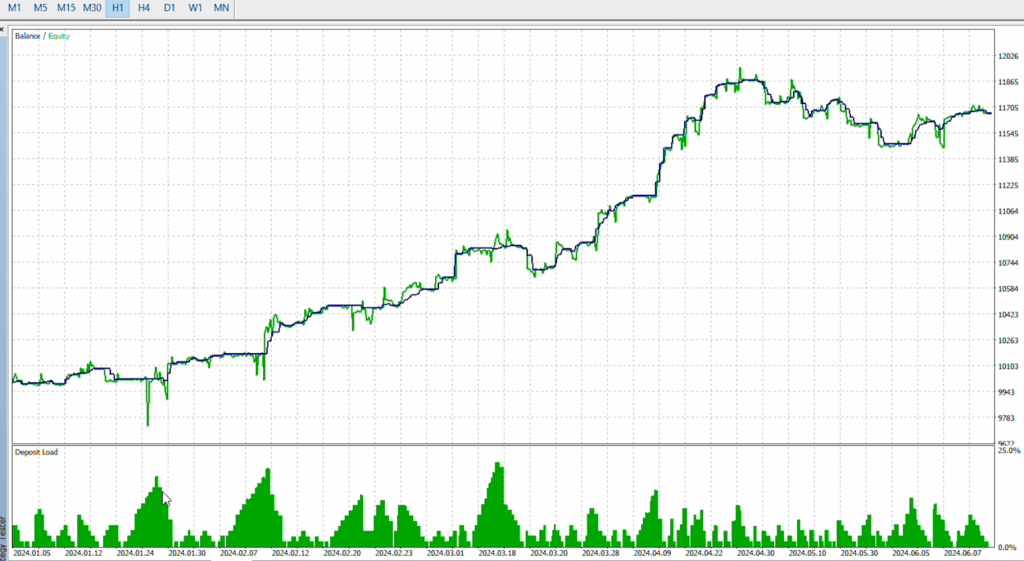Image resolution: width=1024 pixels, height=561 pixels.
Task: Close the tester panel with the small x
Action: 3,30
